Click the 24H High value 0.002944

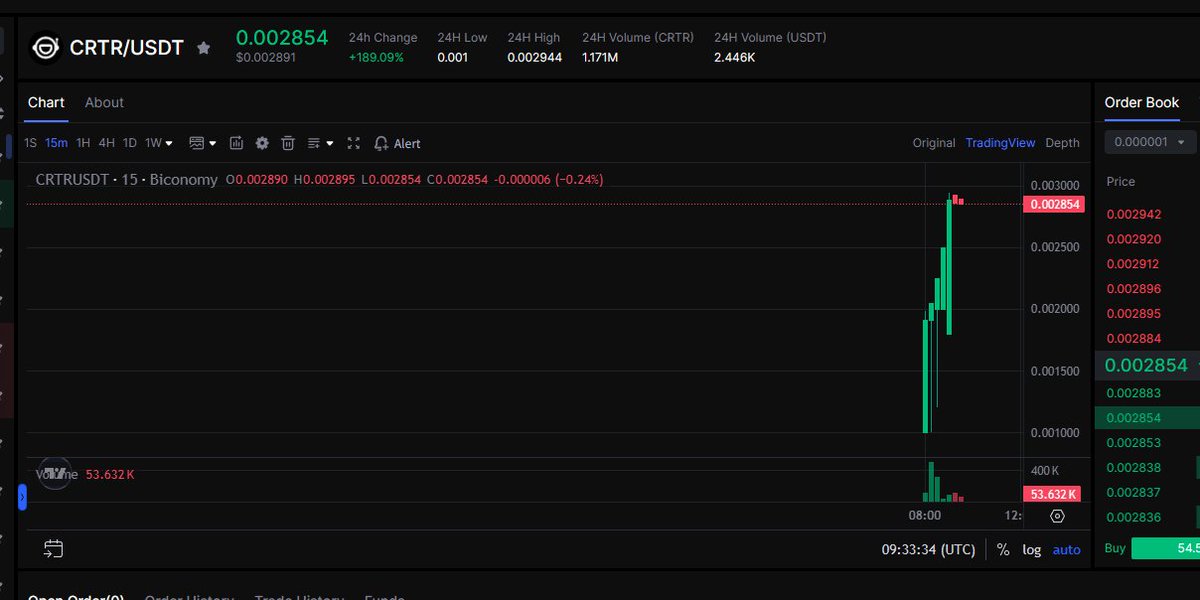(x=535, y=58)
